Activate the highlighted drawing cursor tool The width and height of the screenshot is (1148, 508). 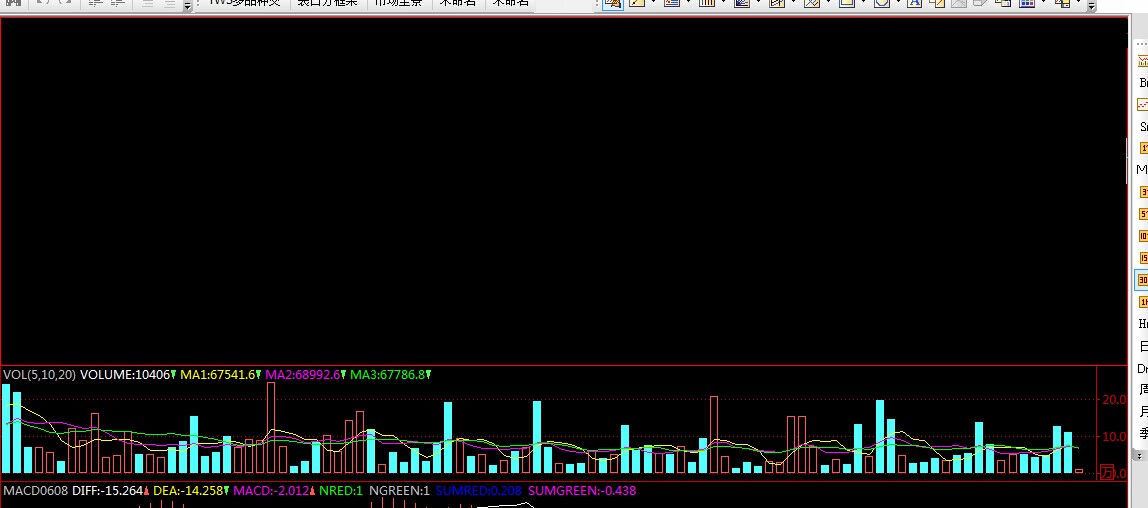pos(613,3)
